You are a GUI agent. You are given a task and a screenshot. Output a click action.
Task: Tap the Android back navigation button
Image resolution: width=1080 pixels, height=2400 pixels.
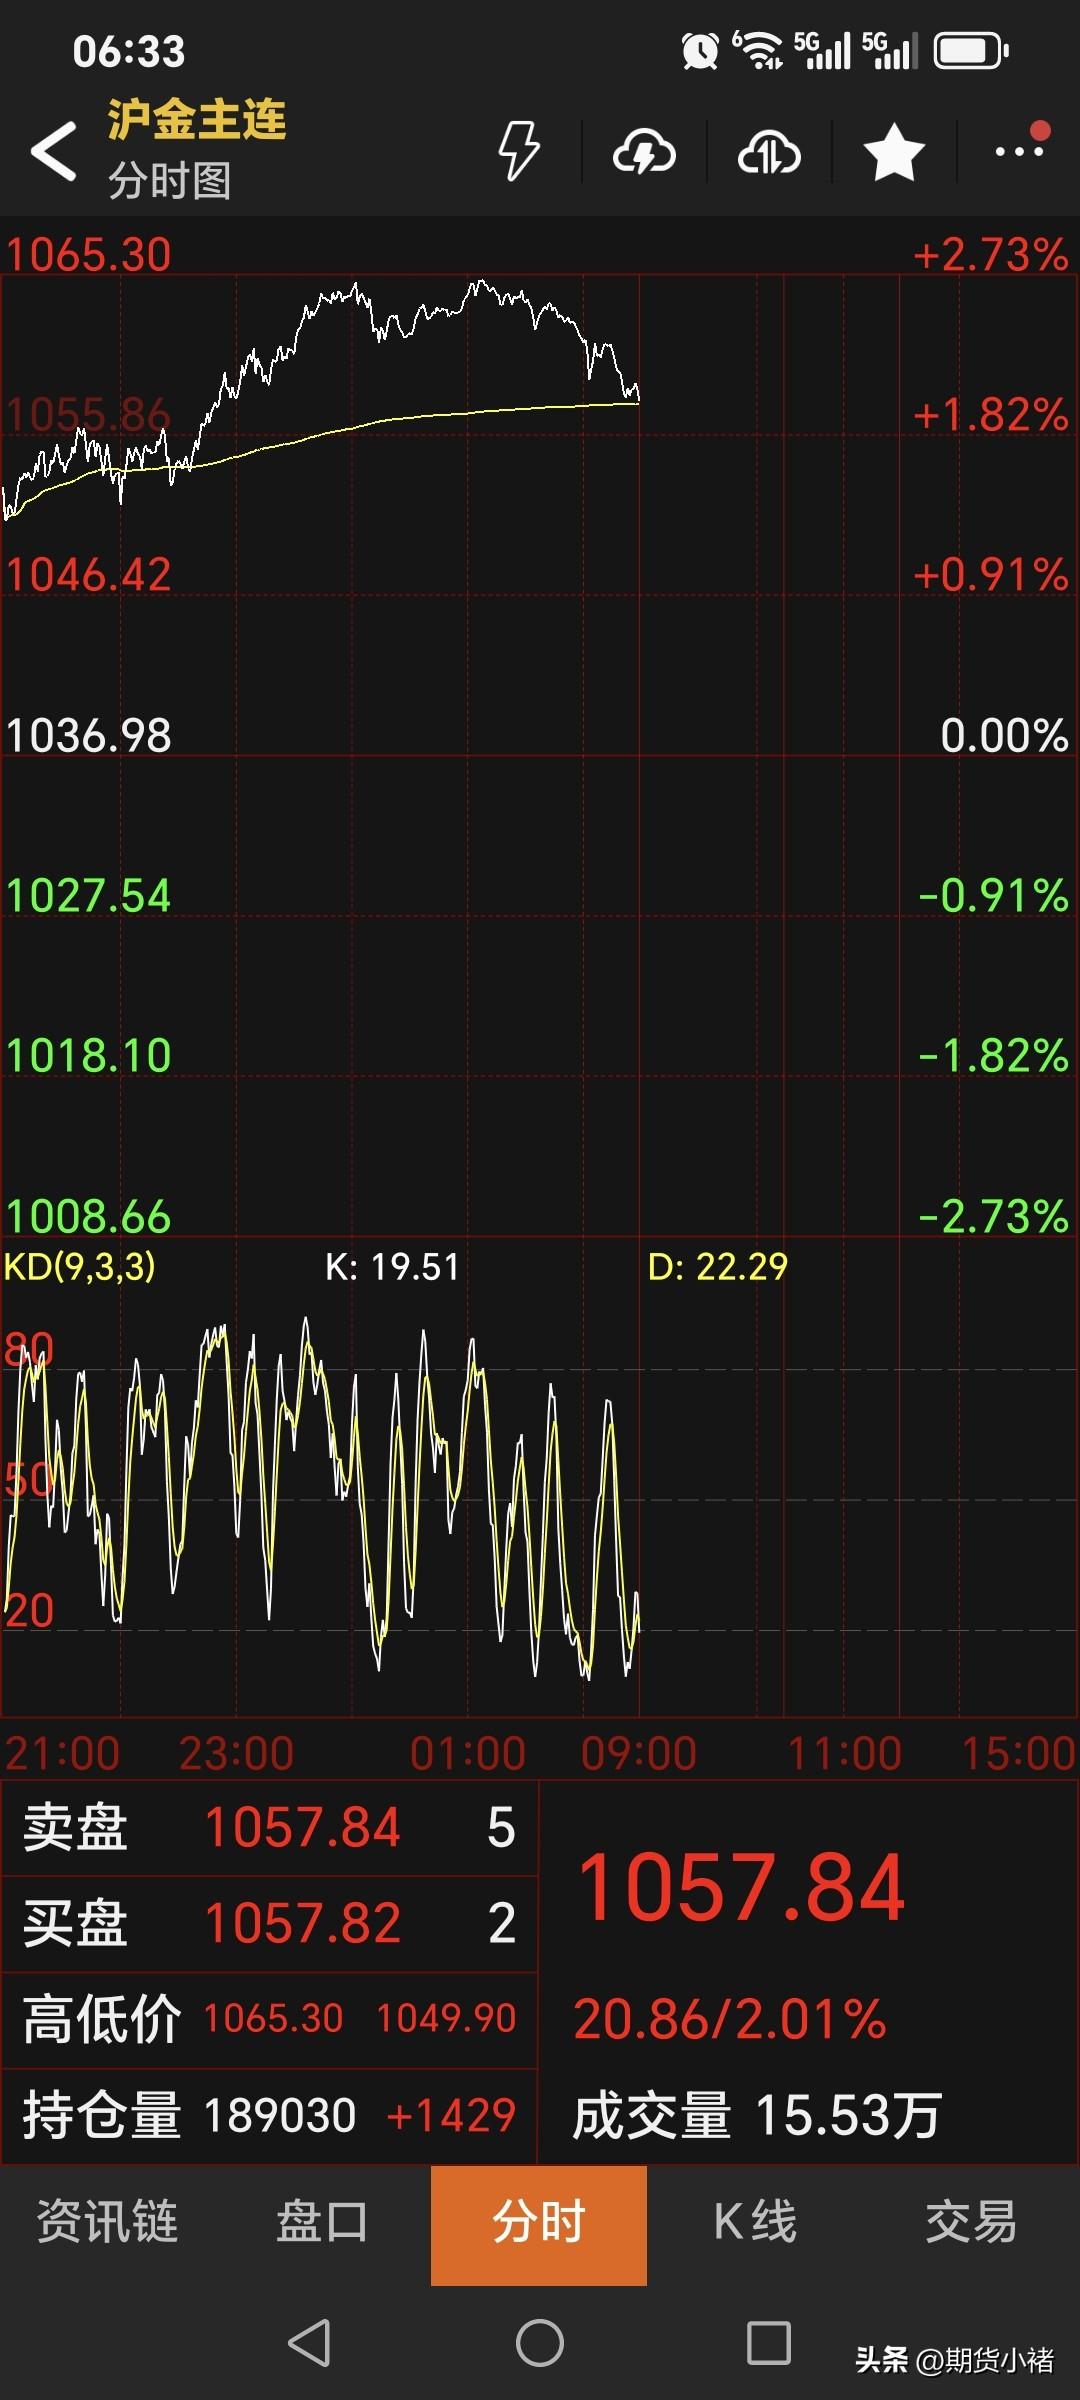point(309,2343)
